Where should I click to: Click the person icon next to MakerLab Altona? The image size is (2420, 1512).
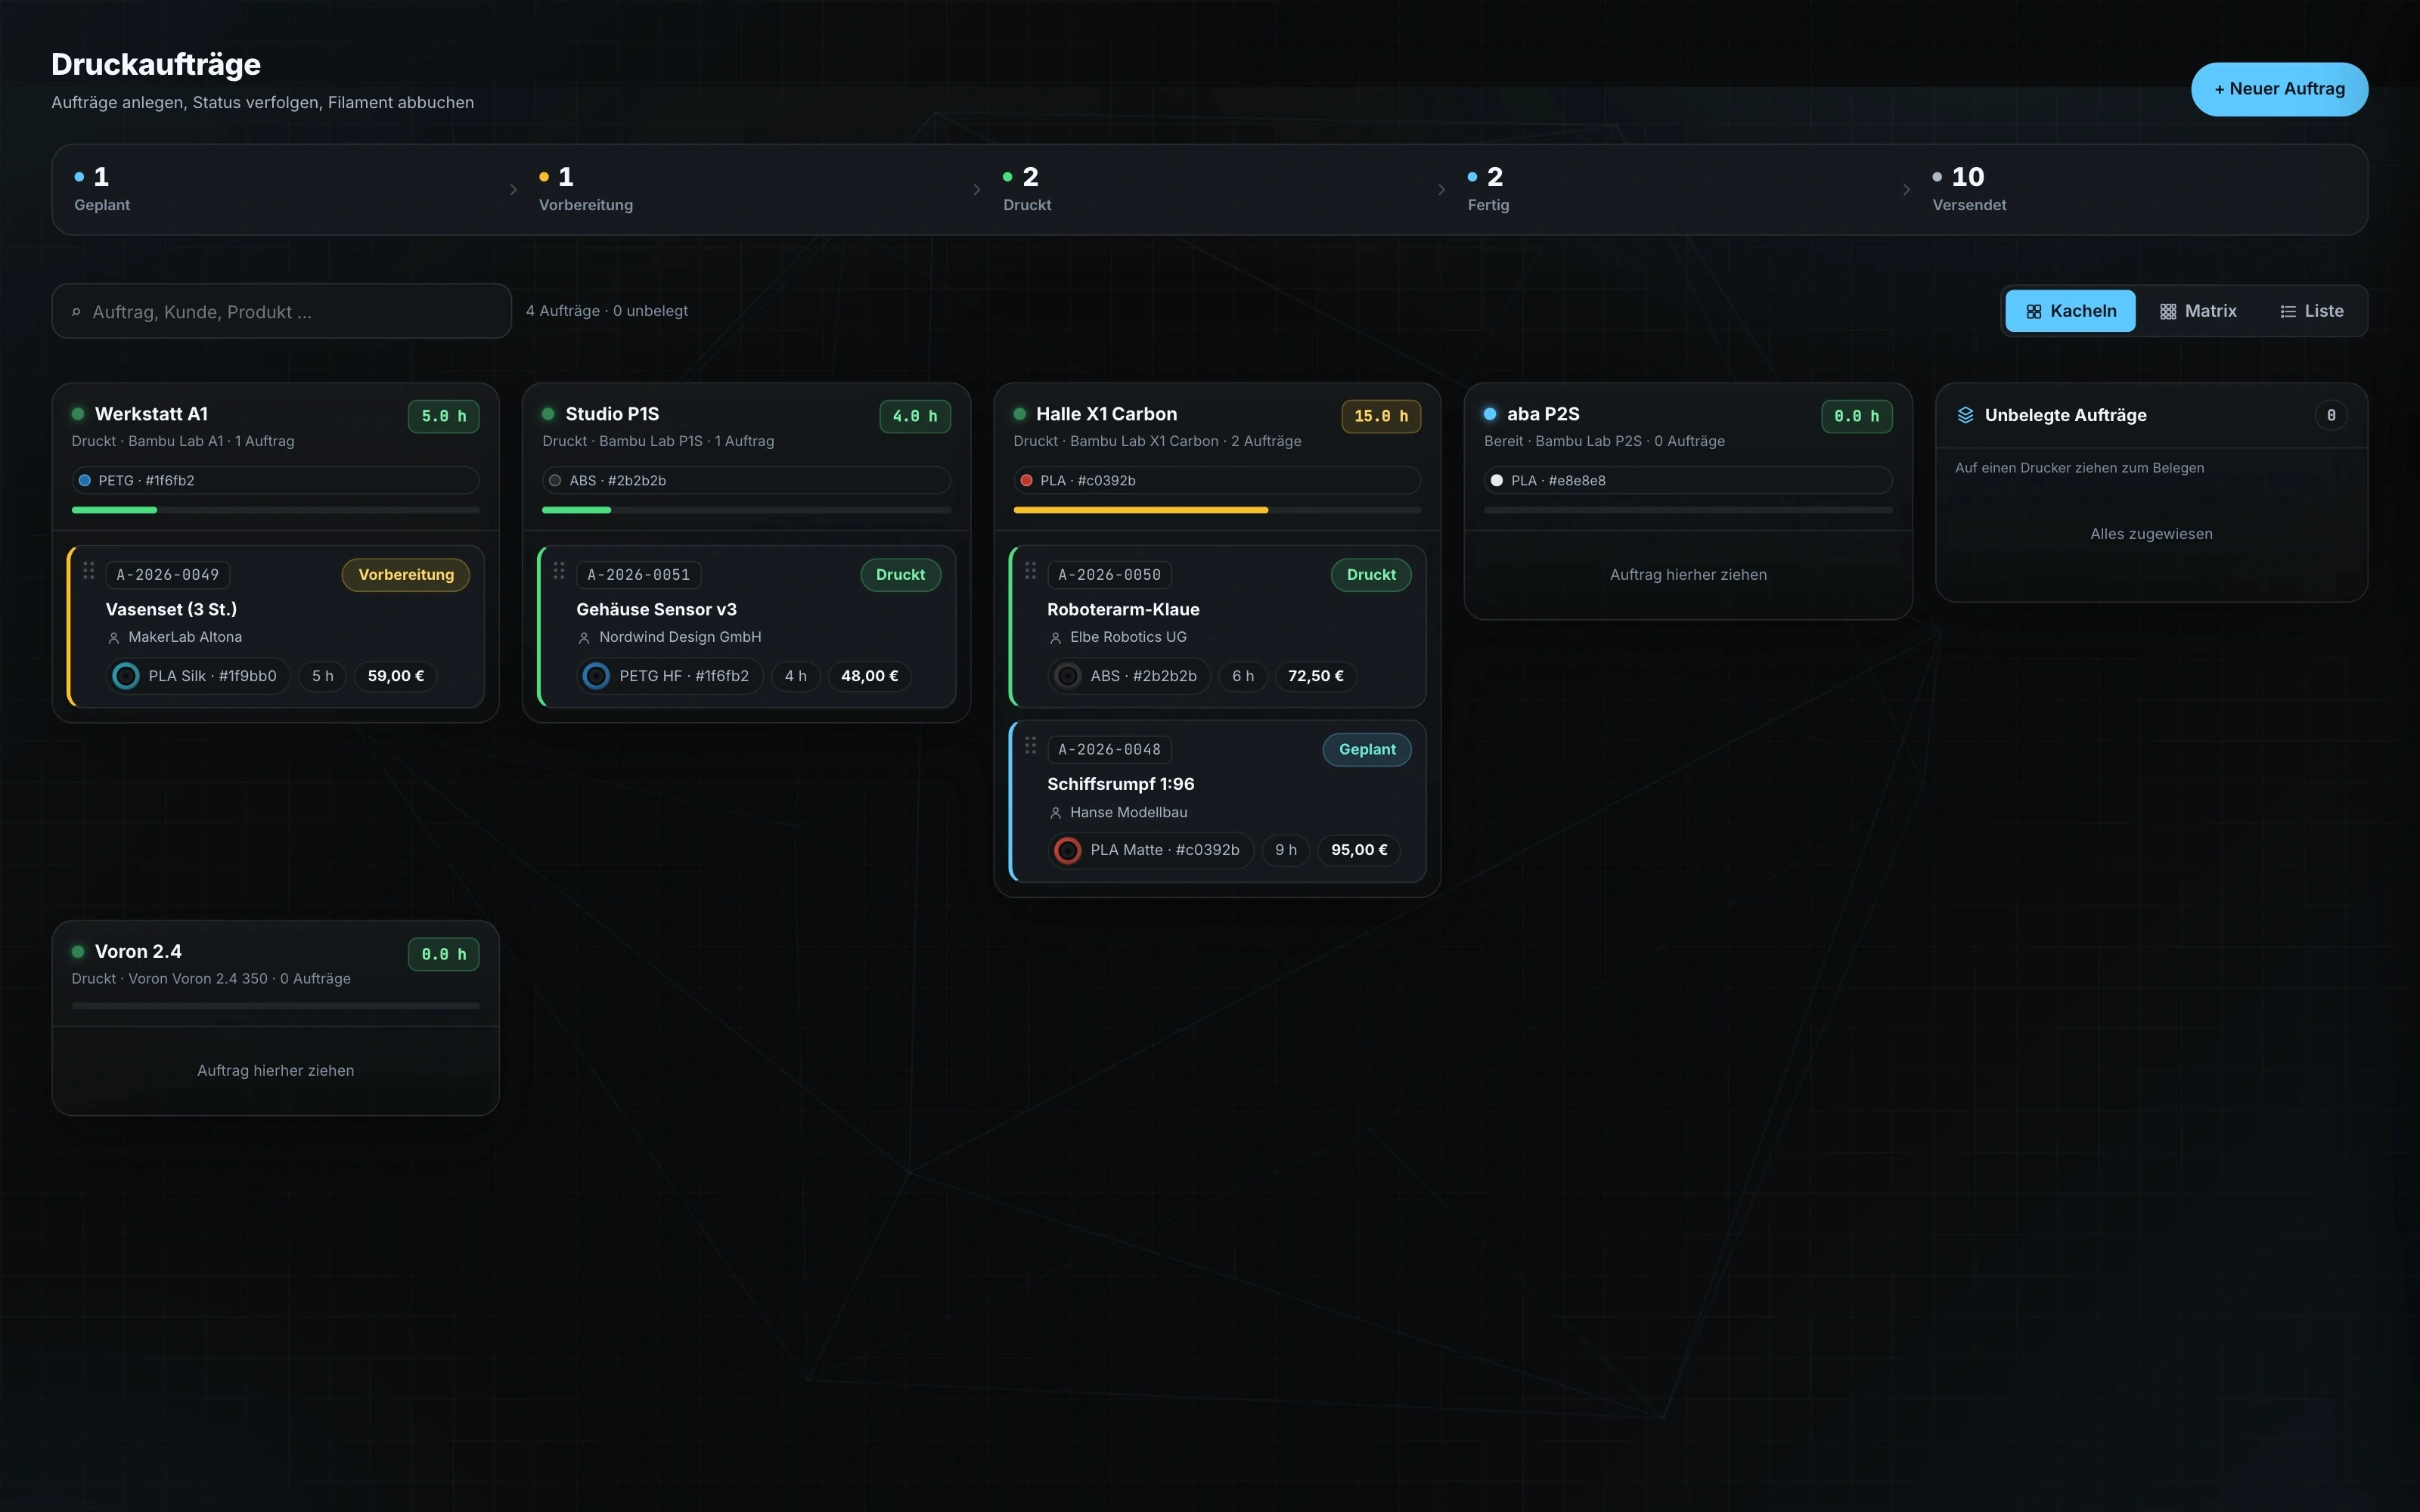(113, 638)
